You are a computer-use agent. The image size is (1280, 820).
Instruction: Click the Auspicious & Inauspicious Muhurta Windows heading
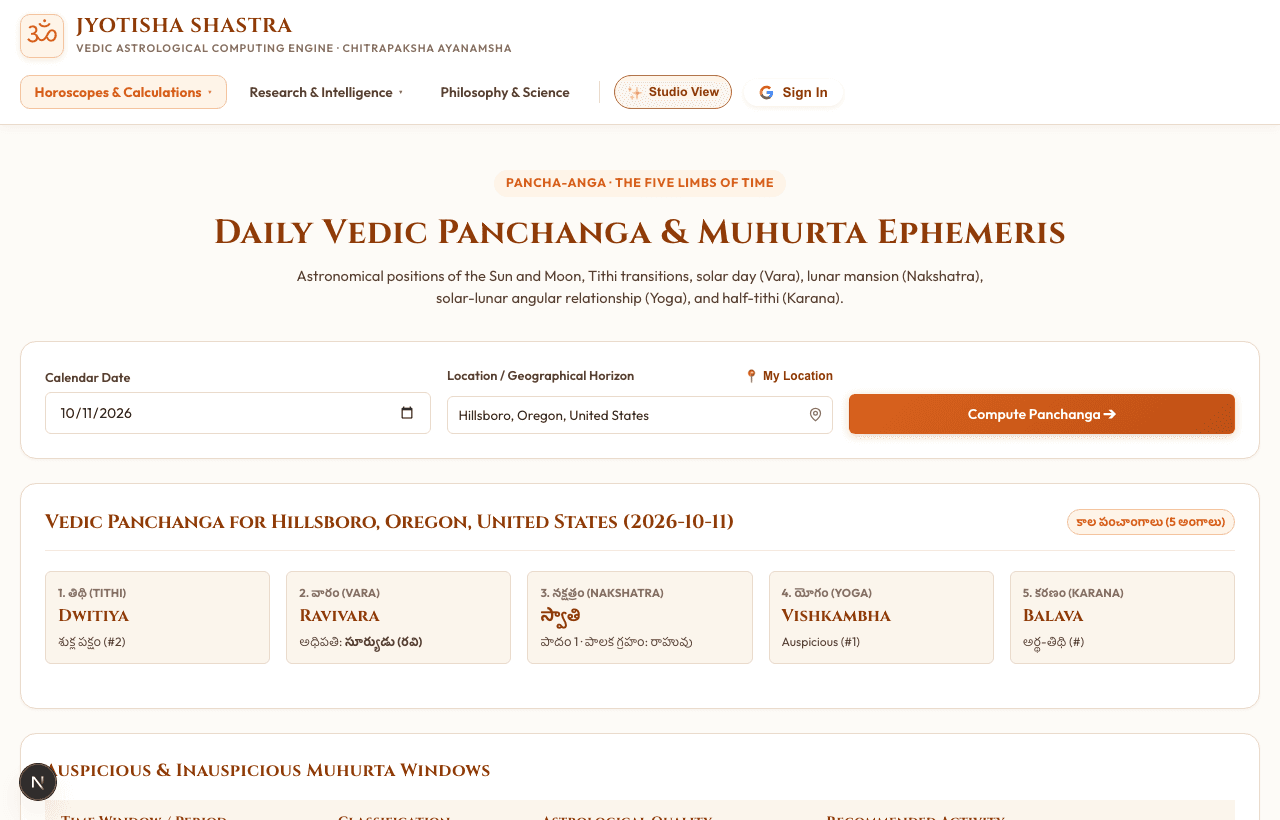(268, 770)
